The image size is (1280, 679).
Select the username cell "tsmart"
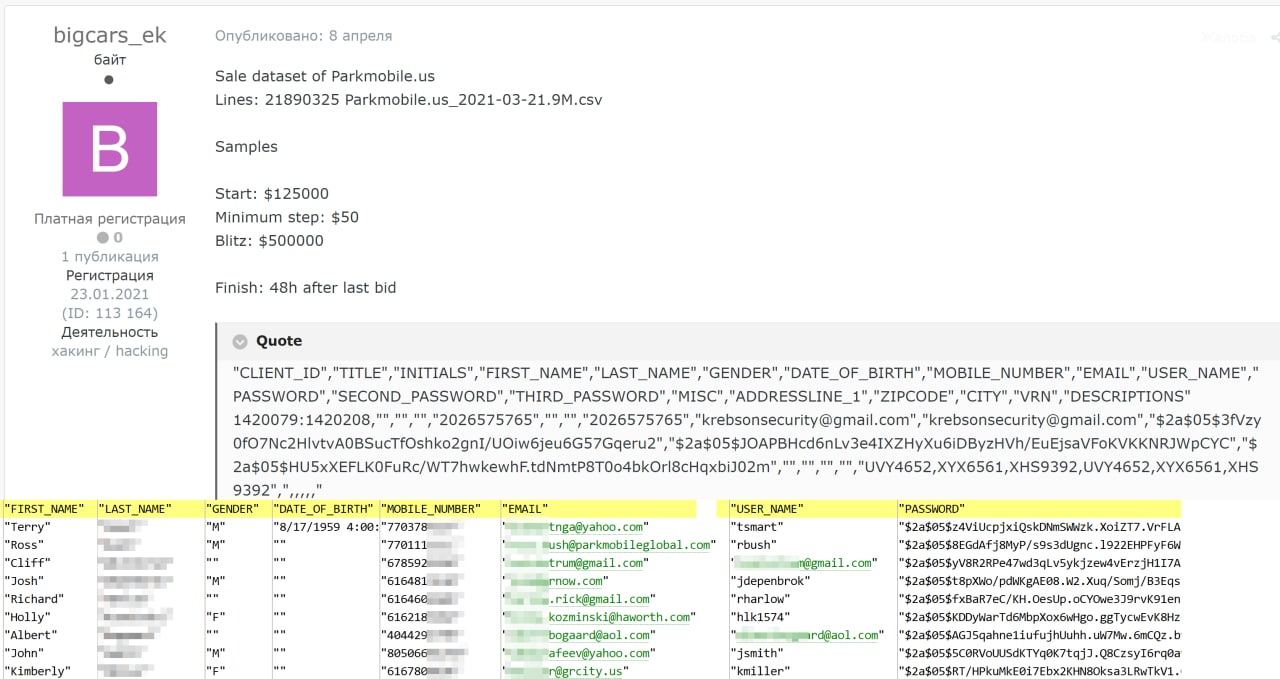point(757,527)
